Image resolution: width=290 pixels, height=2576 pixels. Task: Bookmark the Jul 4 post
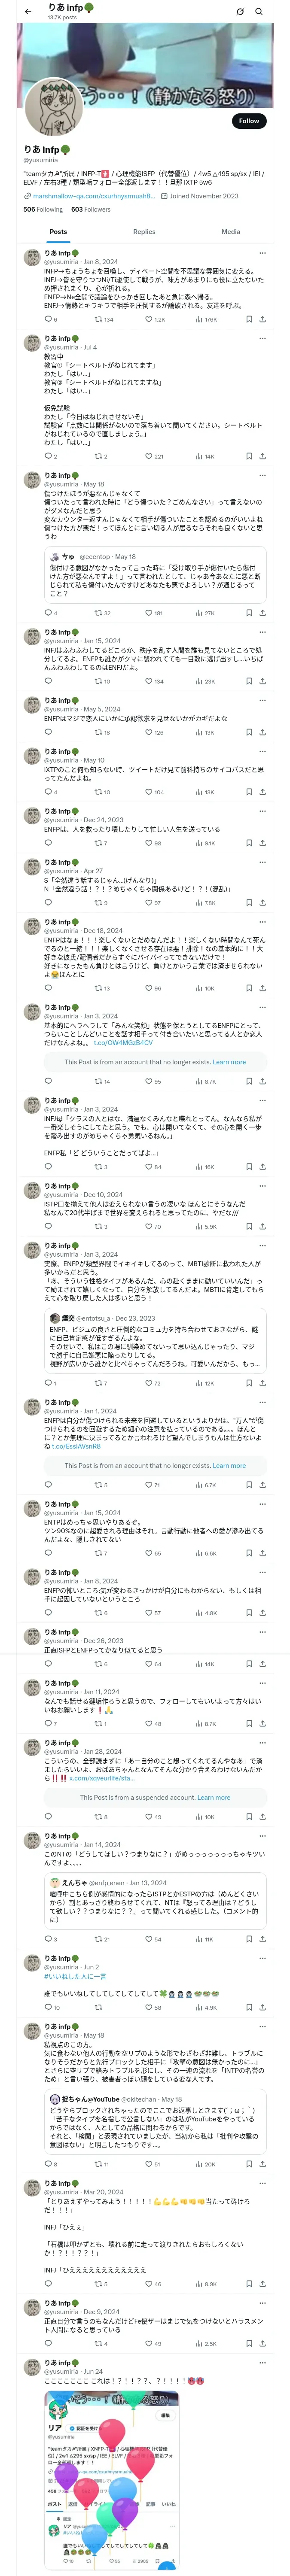point(248,456)
